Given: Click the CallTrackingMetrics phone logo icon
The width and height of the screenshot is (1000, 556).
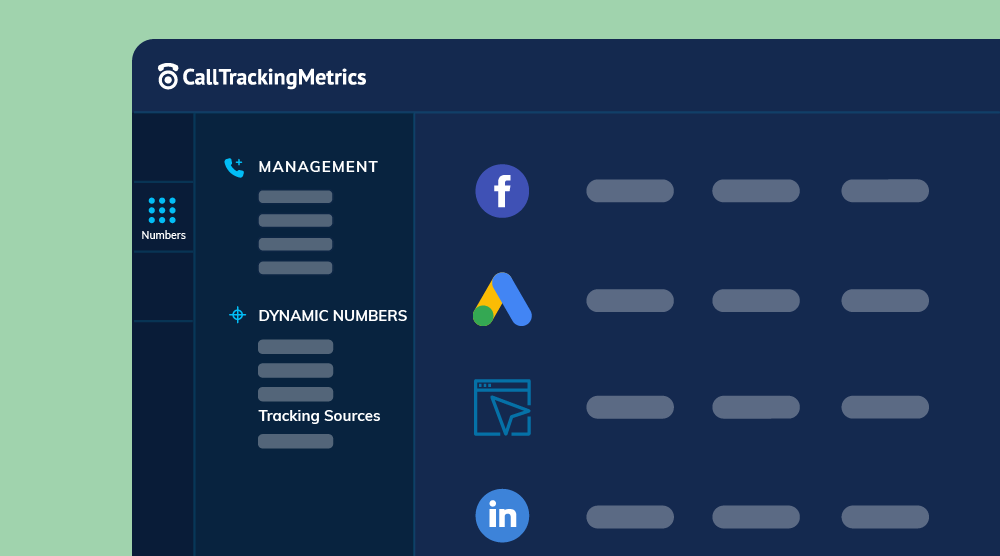Looking at the screenshot, I should [168, 77].
